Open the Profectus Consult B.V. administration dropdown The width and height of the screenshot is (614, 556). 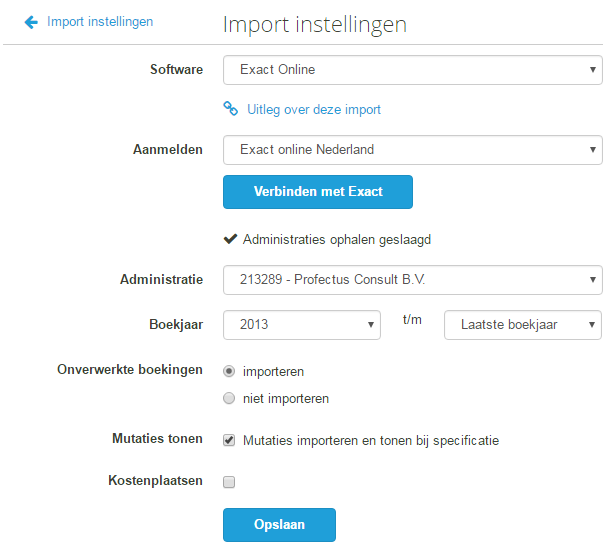pyautogui.click(x=413, y=280)
